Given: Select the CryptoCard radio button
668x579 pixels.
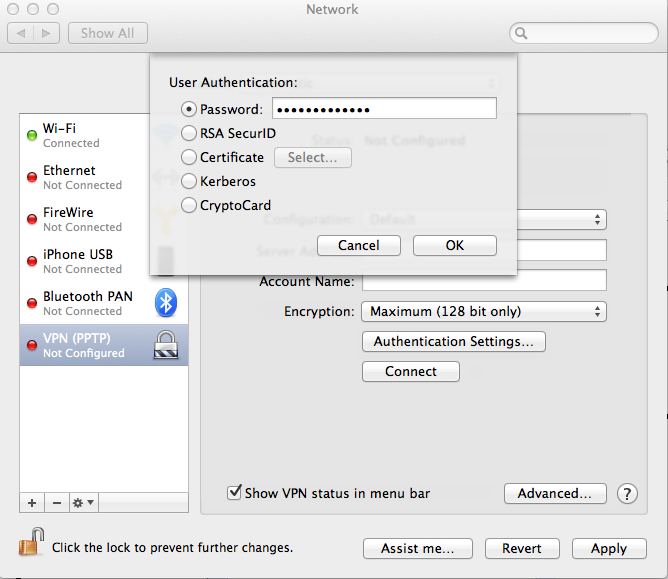Looking at the screenshot, I should pos(189,205).
